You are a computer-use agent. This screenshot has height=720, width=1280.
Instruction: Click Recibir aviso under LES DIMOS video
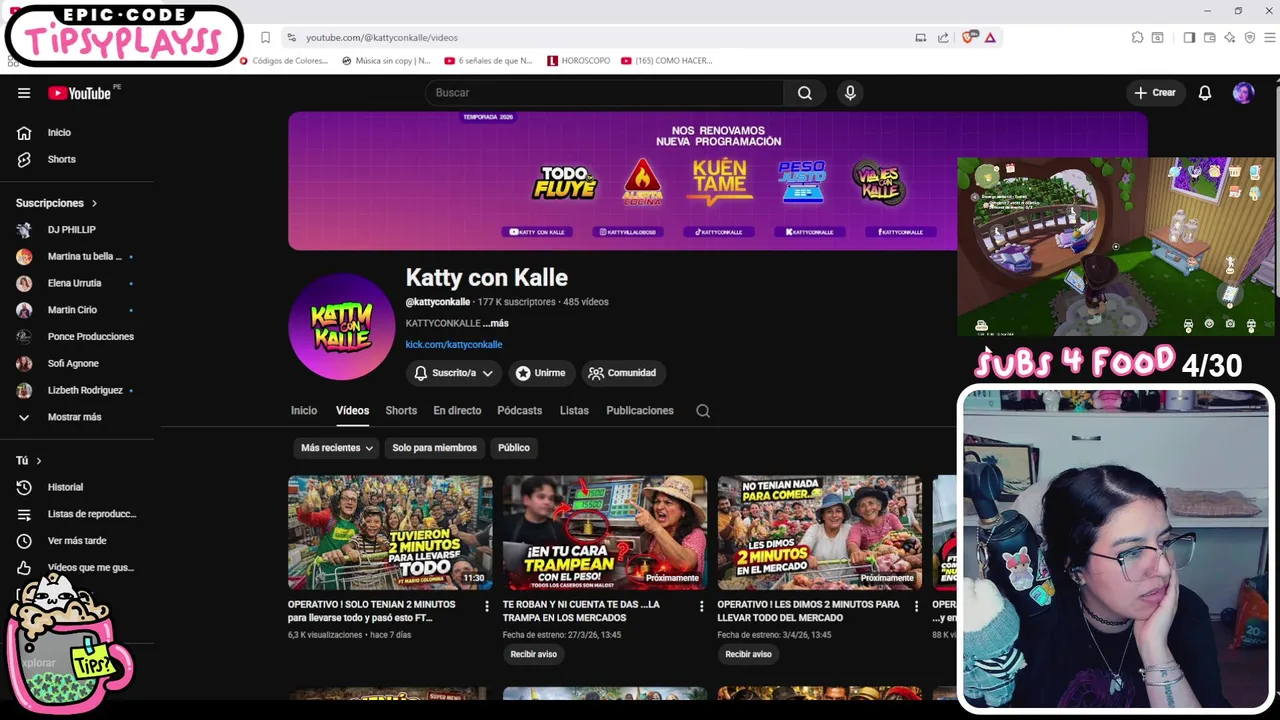748,655
